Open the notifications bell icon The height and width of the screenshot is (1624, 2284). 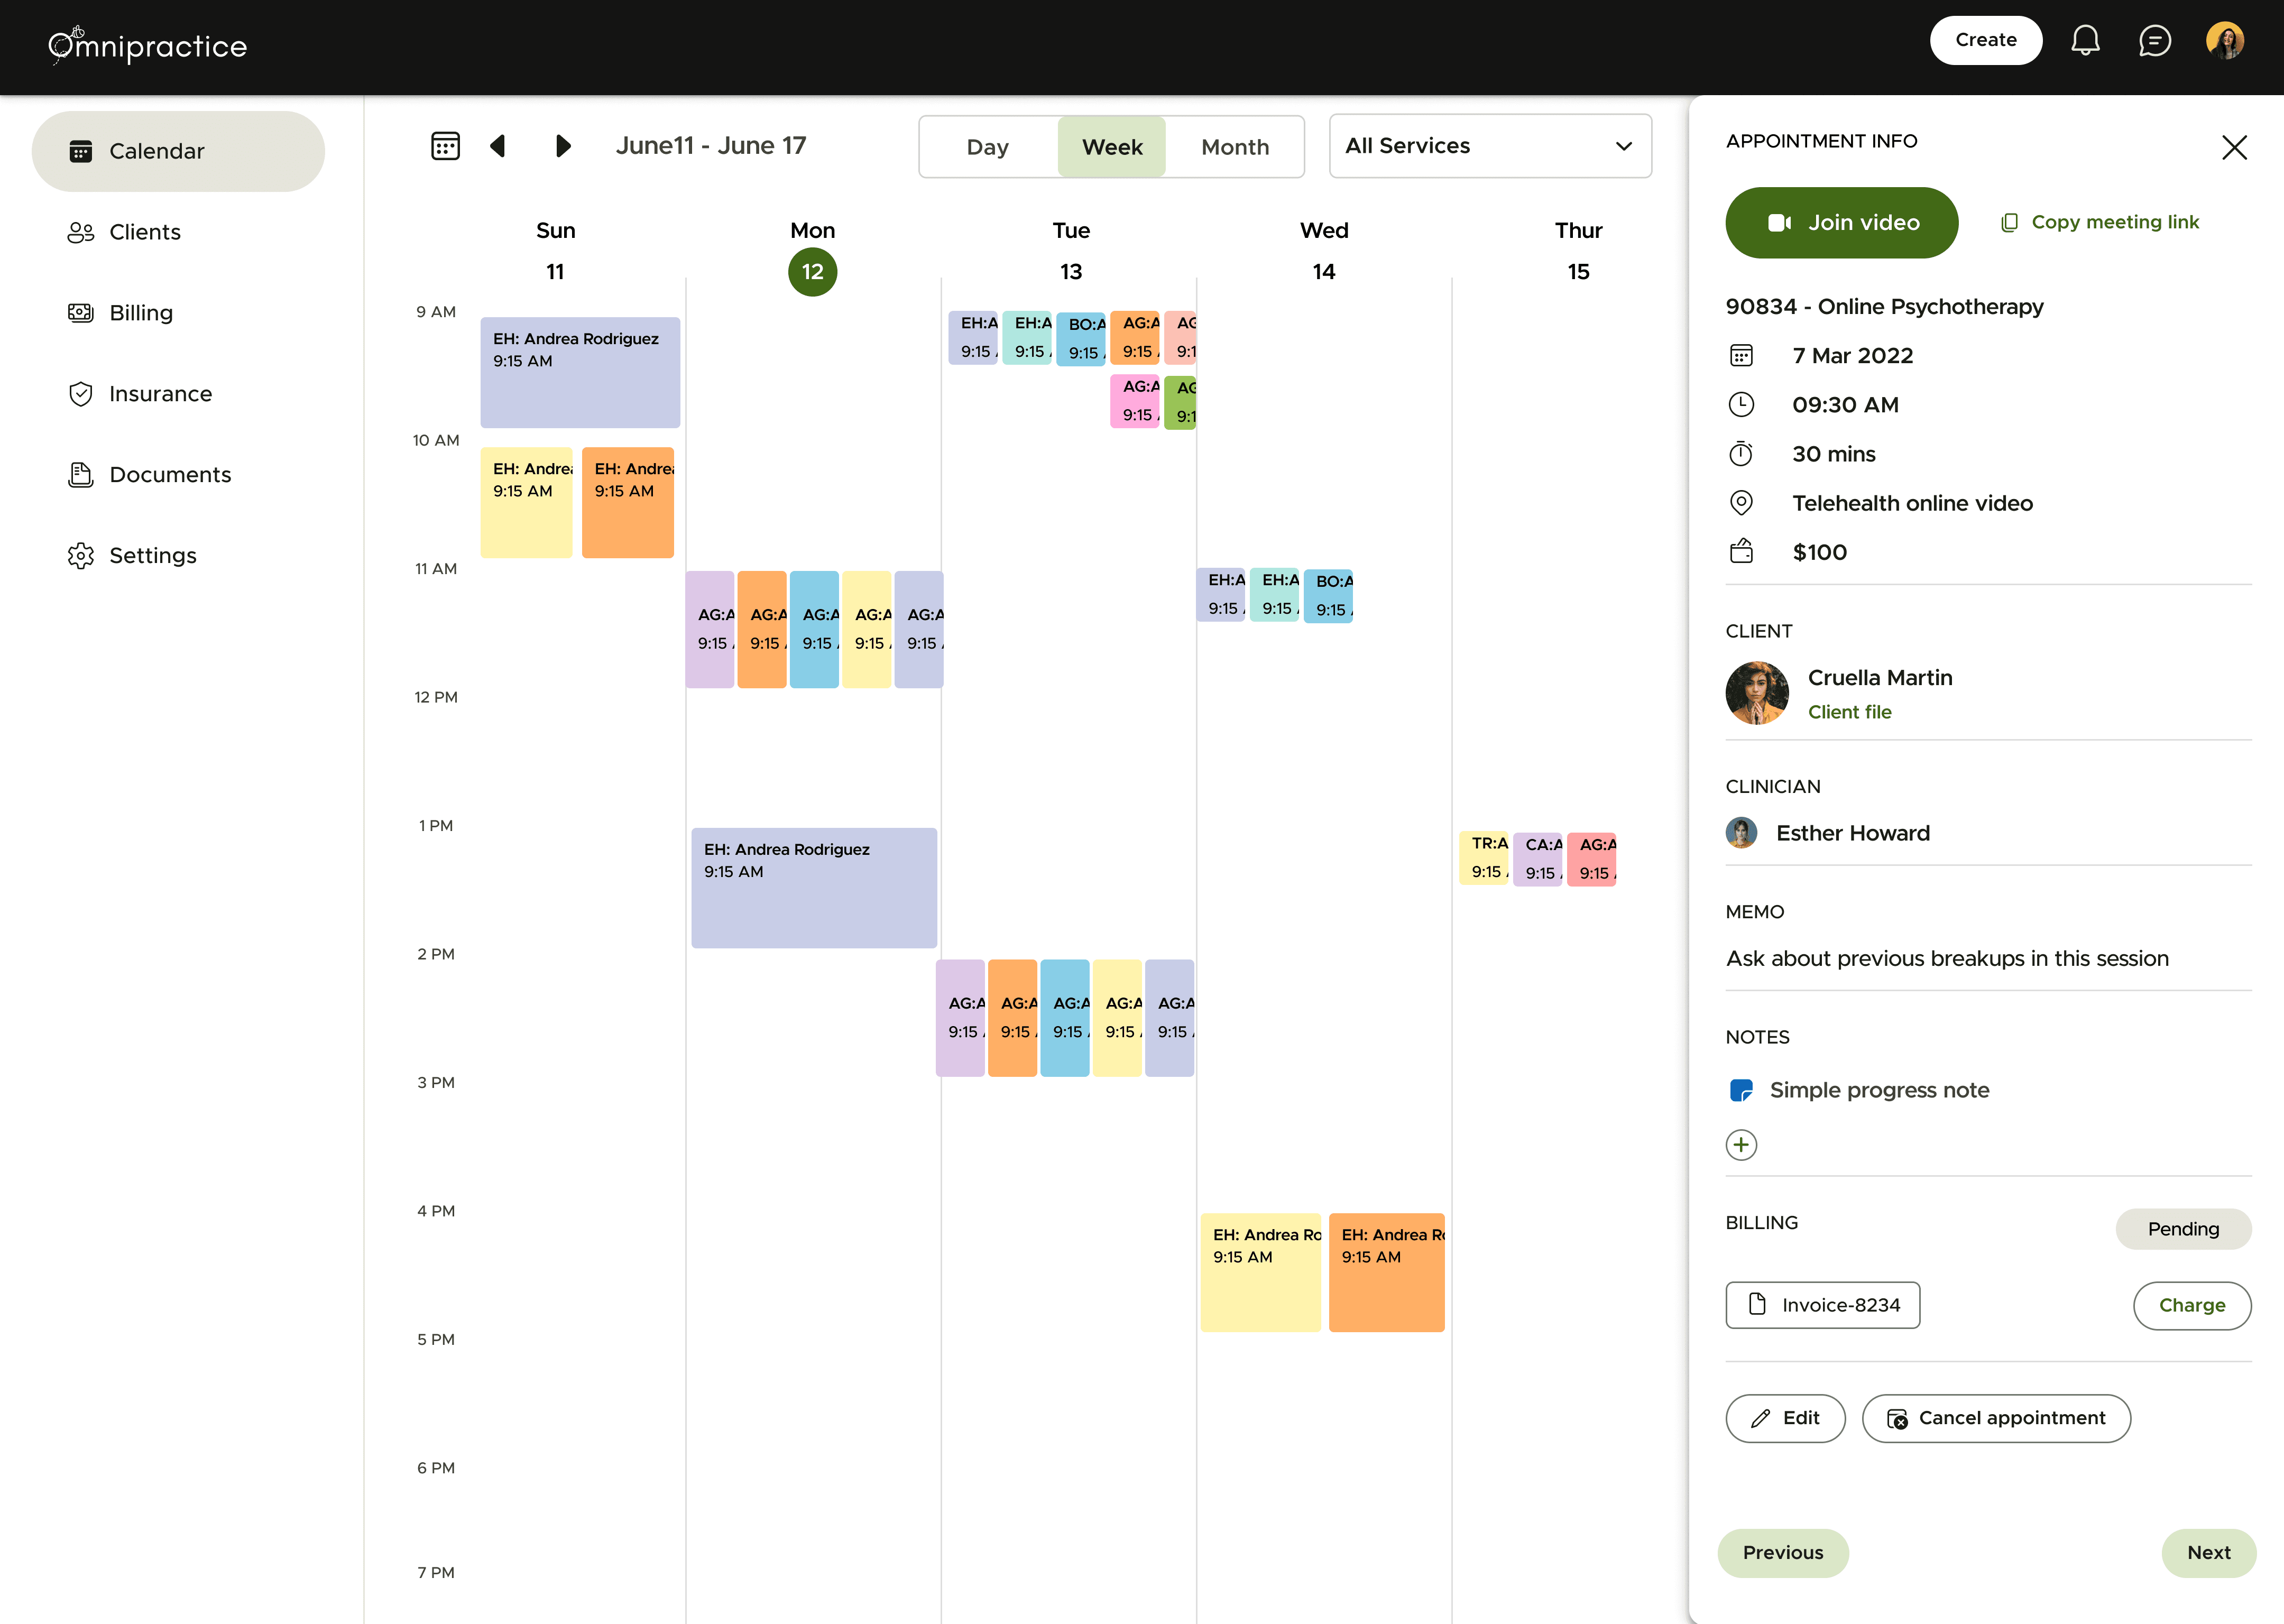tap(2085, 41)
